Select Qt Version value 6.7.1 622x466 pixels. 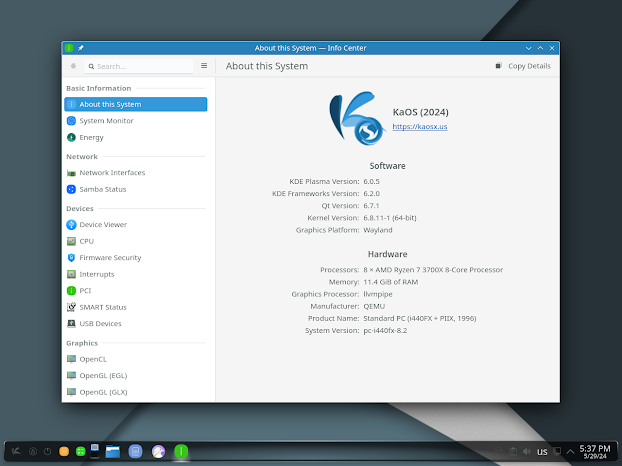pyautogui.click(x=371, y=206)
